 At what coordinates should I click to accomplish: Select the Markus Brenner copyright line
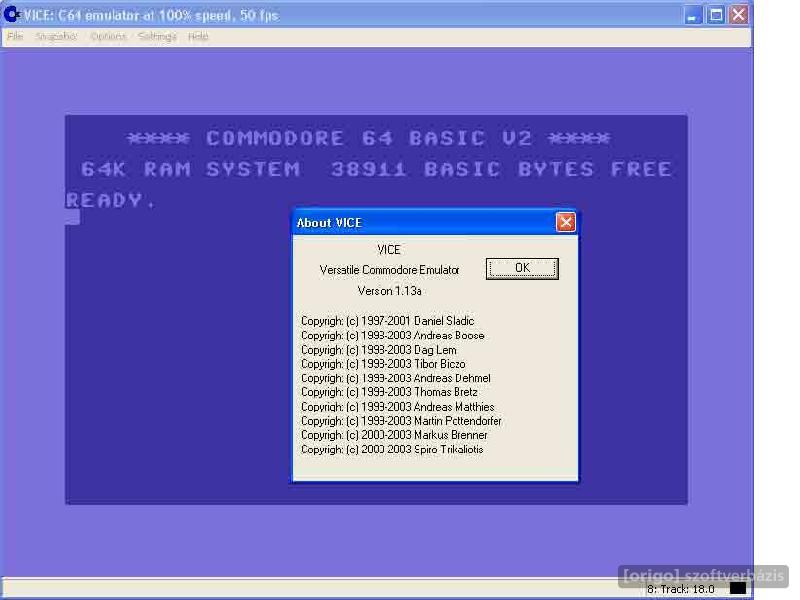click(x=394, y=435)
